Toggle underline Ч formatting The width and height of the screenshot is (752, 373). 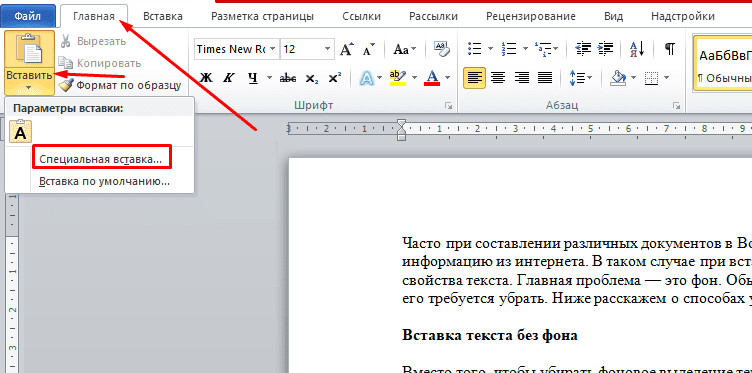pyautogui.click(x=253, y=78)
